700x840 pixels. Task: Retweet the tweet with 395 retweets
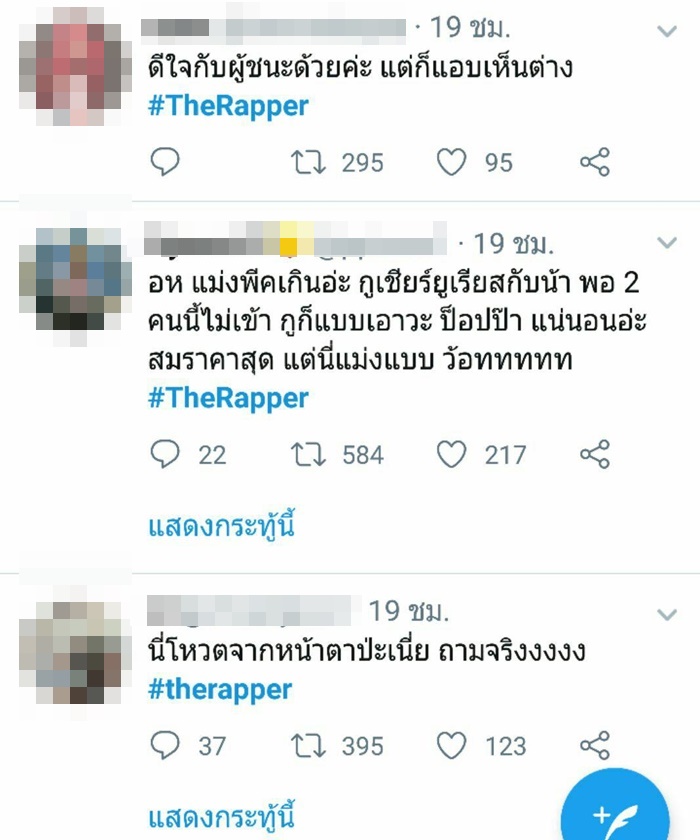pyautogui.click(x=308, y=746)
